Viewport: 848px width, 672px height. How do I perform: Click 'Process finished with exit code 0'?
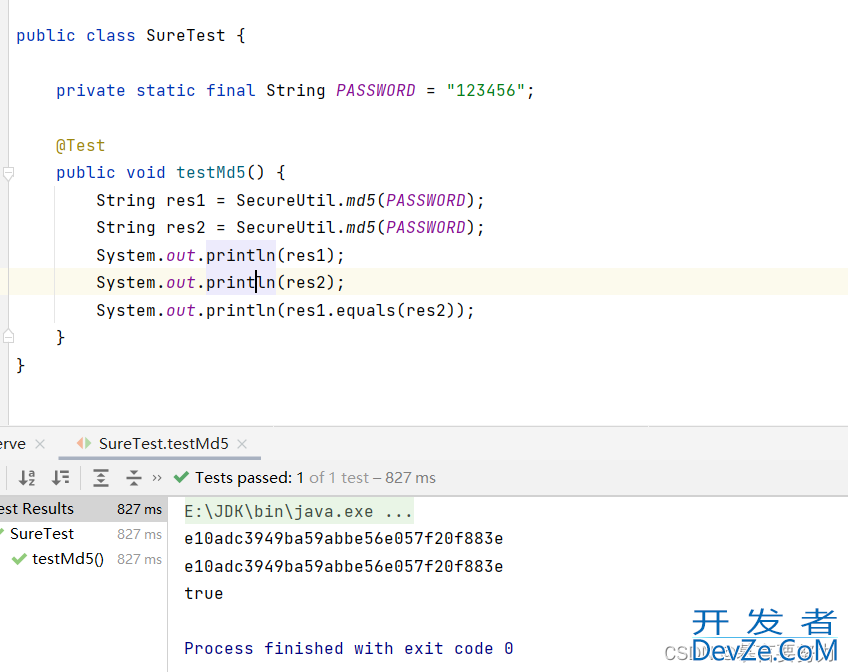pos(348,648)
